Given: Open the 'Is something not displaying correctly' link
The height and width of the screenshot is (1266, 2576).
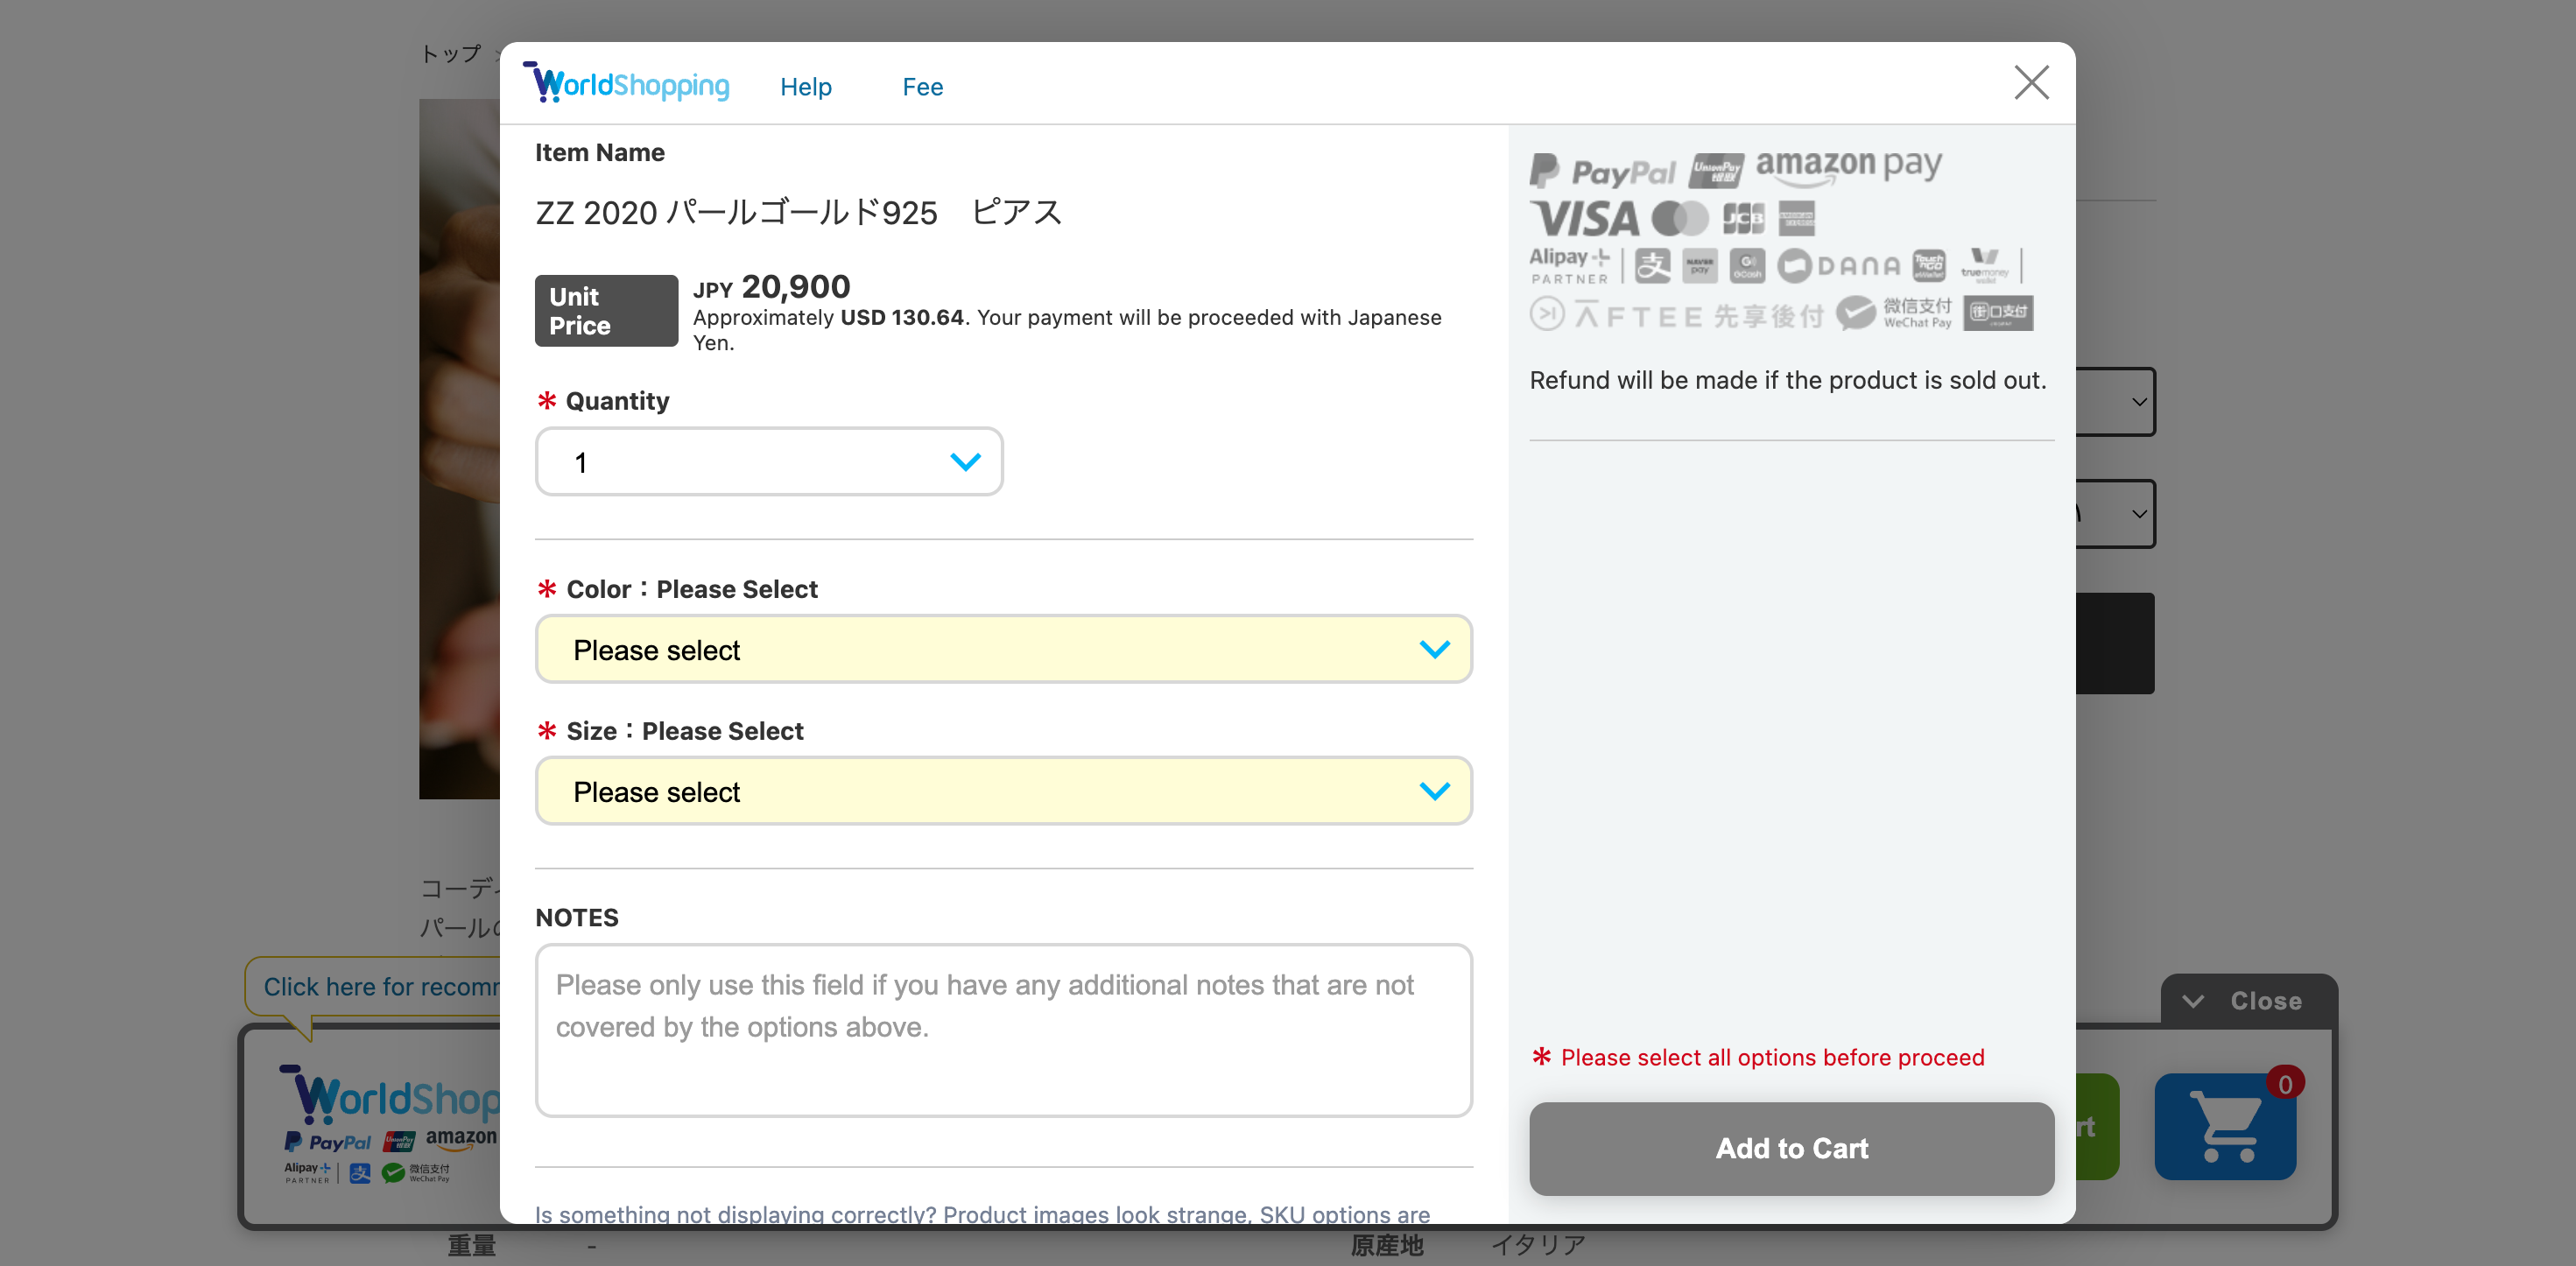Looking at the screenshot, I should click(983, 1214).
